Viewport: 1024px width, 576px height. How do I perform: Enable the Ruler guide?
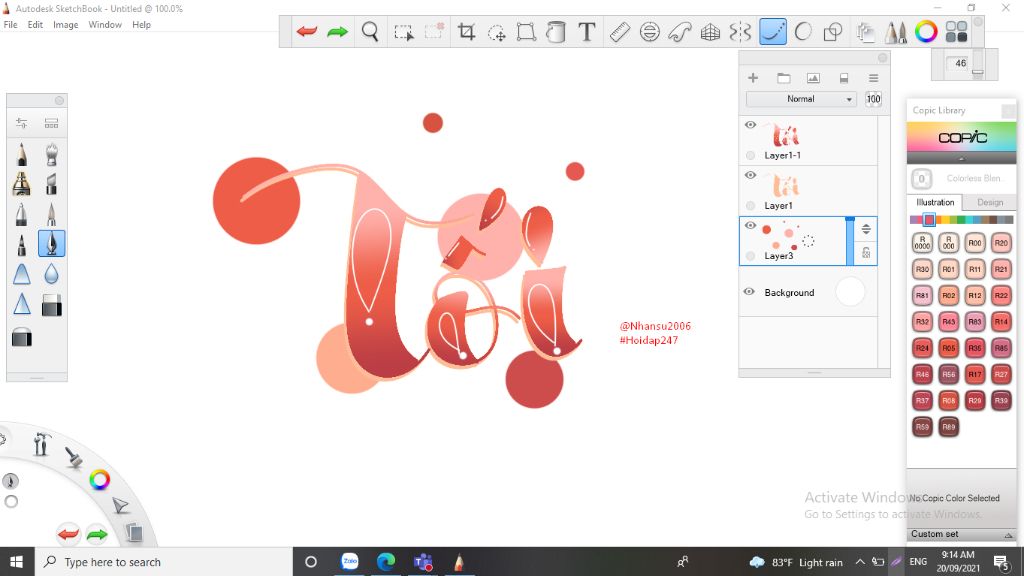[x=619, y=31]
